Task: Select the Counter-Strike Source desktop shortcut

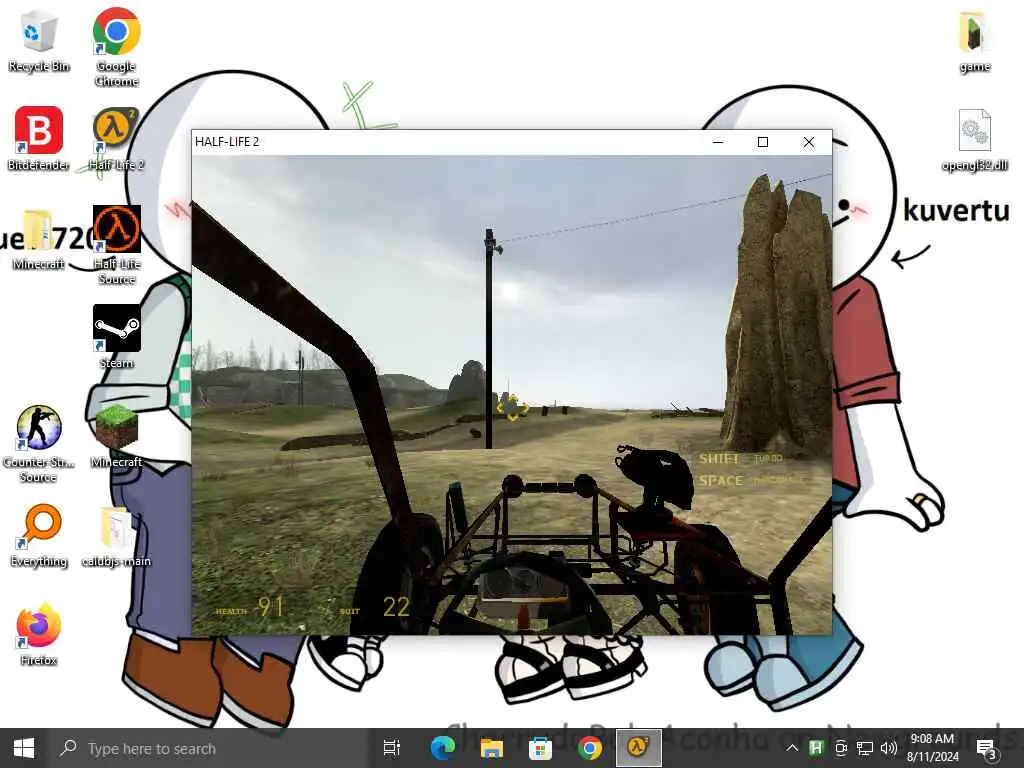Action: 39,444
